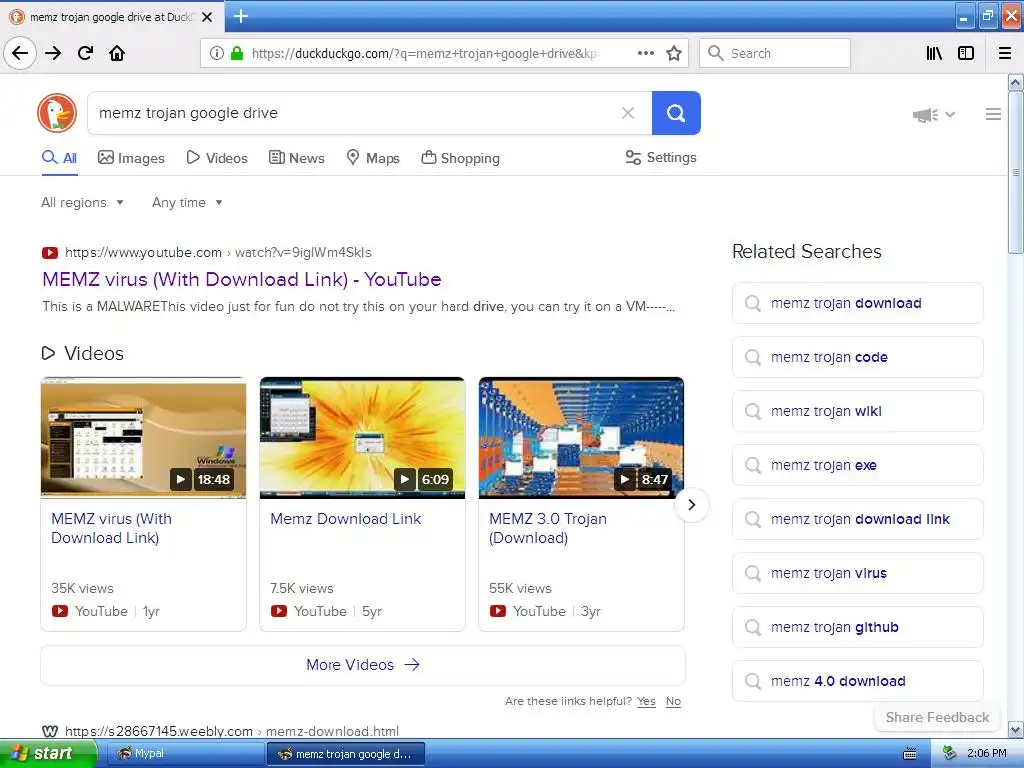Click the keyboard tray icon
Screen dimensions: 1024x768
tap(910, 754)
